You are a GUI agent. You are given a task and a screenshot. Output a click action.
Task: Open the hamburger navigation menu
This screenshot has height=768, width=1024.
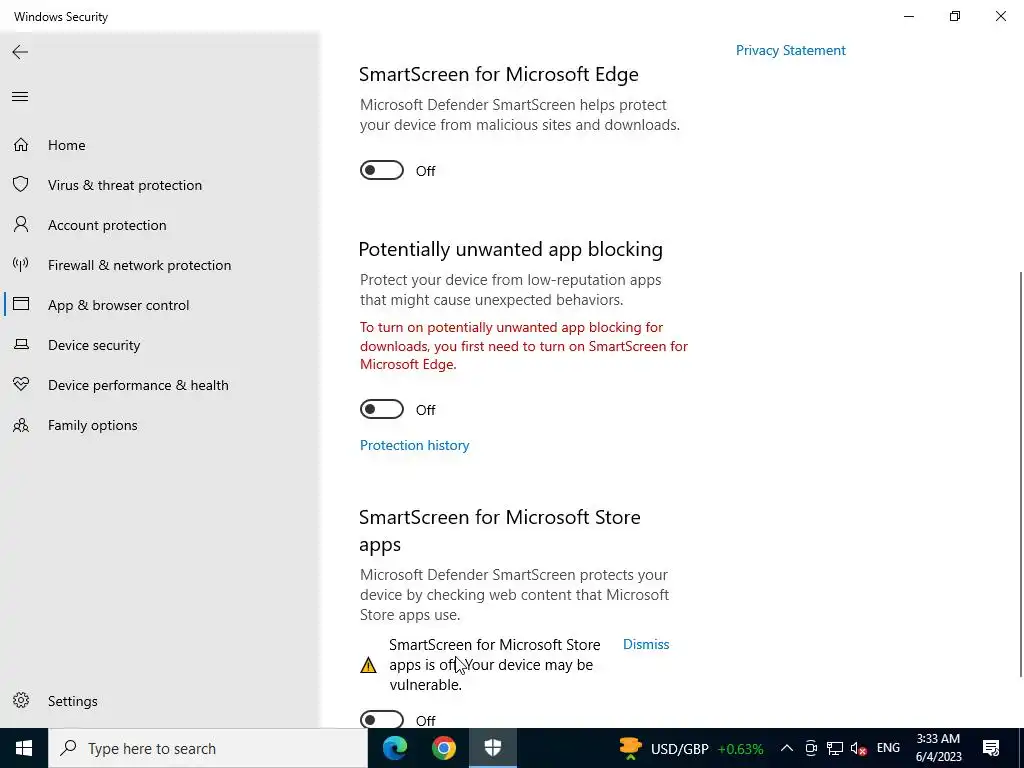click(x=20, y=97)
